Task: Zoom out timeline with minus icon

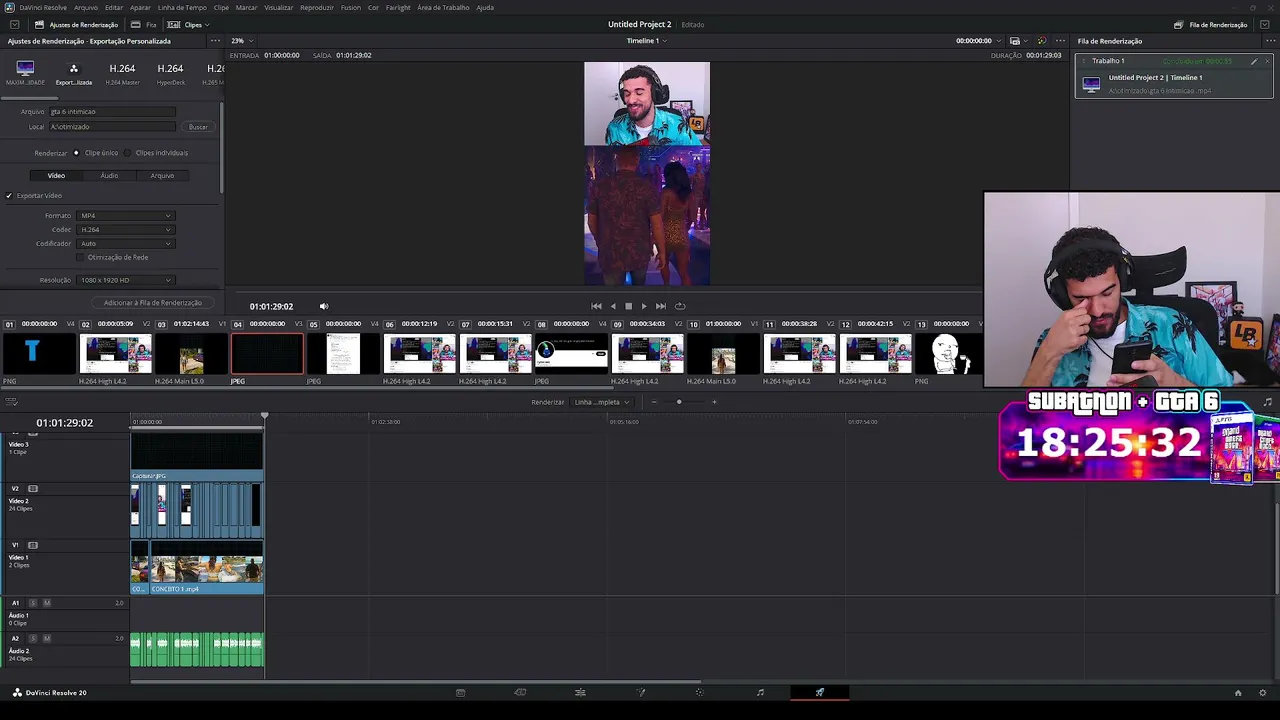Action: coord(654,402)
